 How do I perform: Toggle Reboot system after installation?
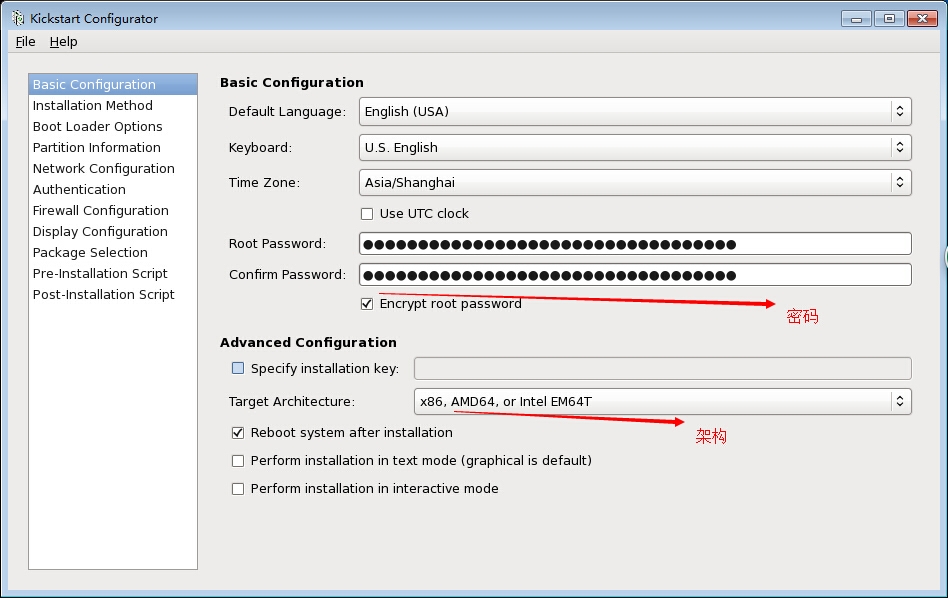(238, 433)
